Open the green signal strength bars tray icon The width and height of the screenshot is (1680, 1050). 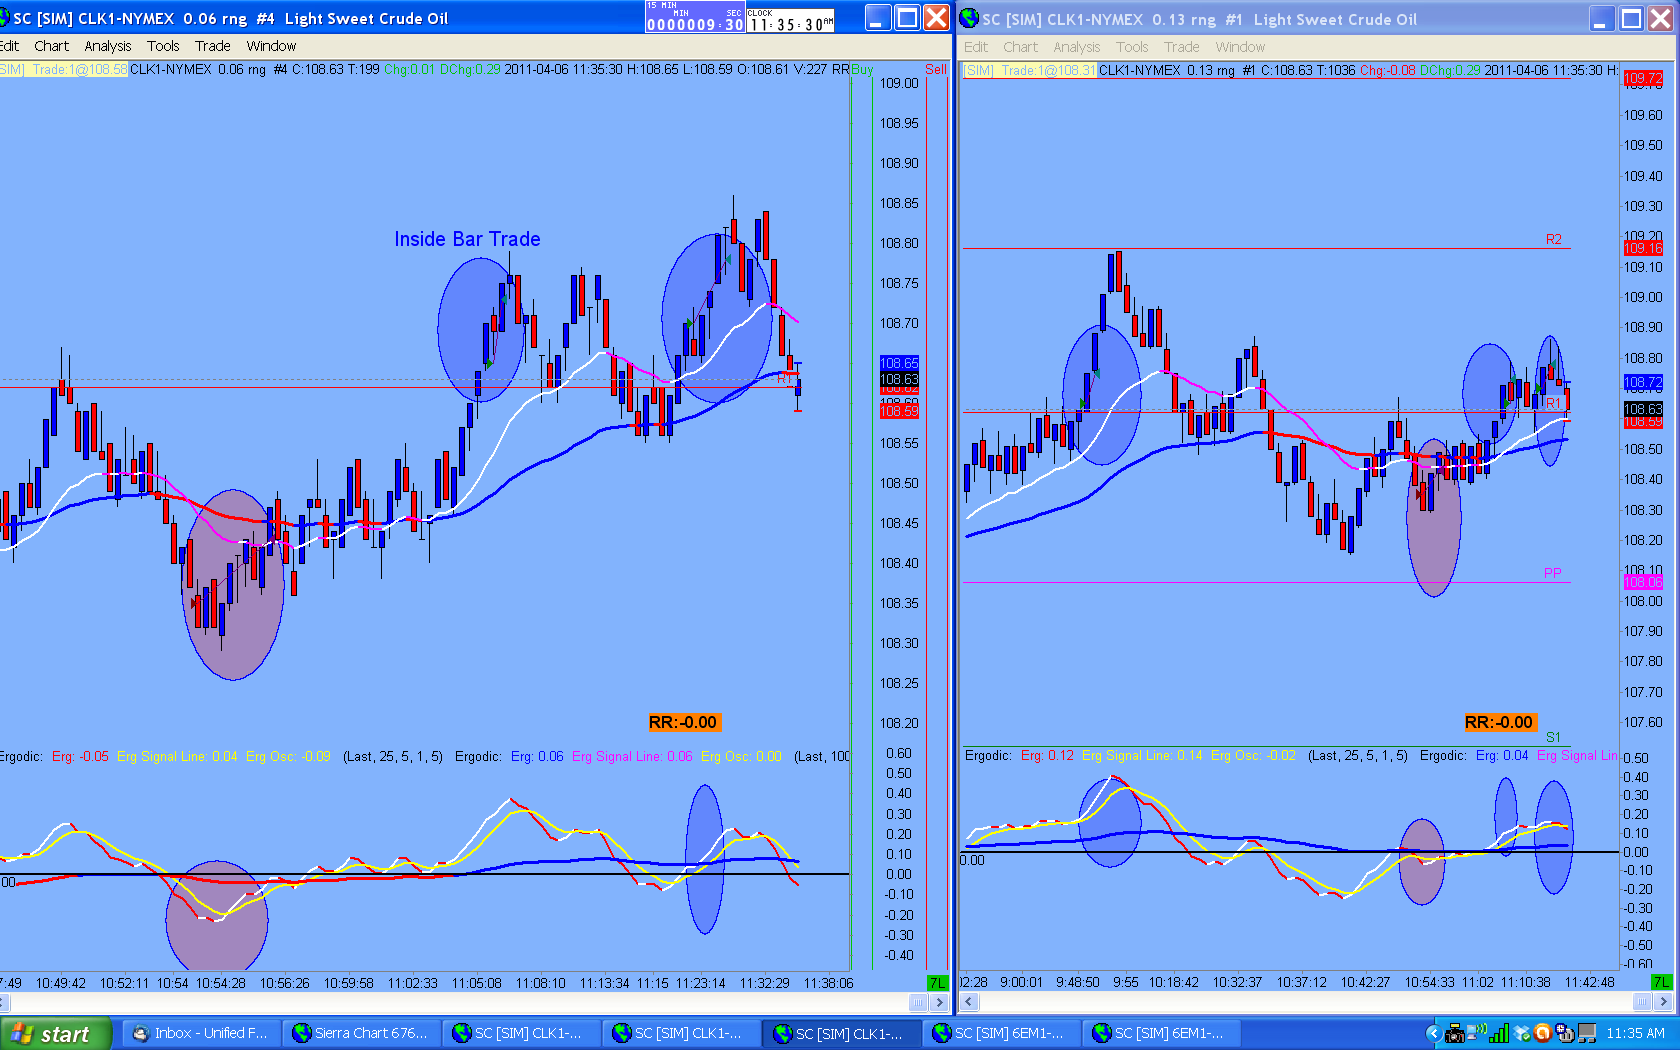(1499, 1033)
